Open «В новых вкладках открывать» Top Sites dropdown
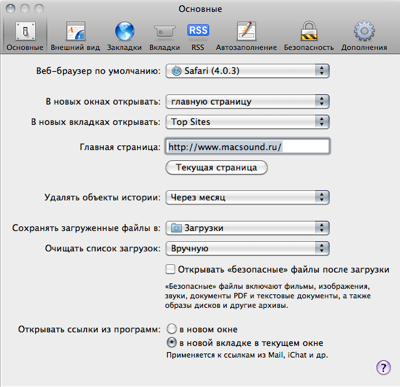This screenshot has height=387, width=400. 247,122
